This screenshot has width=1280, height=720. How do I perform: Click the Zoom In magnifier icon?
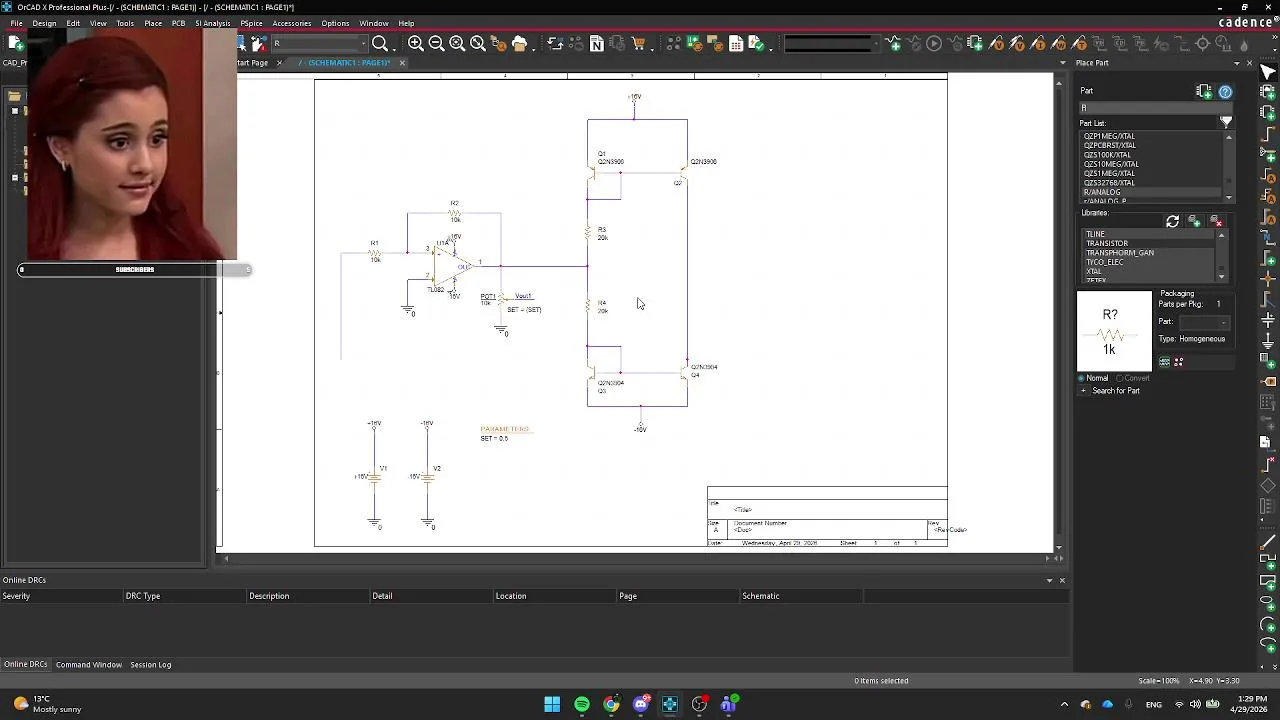415,43
